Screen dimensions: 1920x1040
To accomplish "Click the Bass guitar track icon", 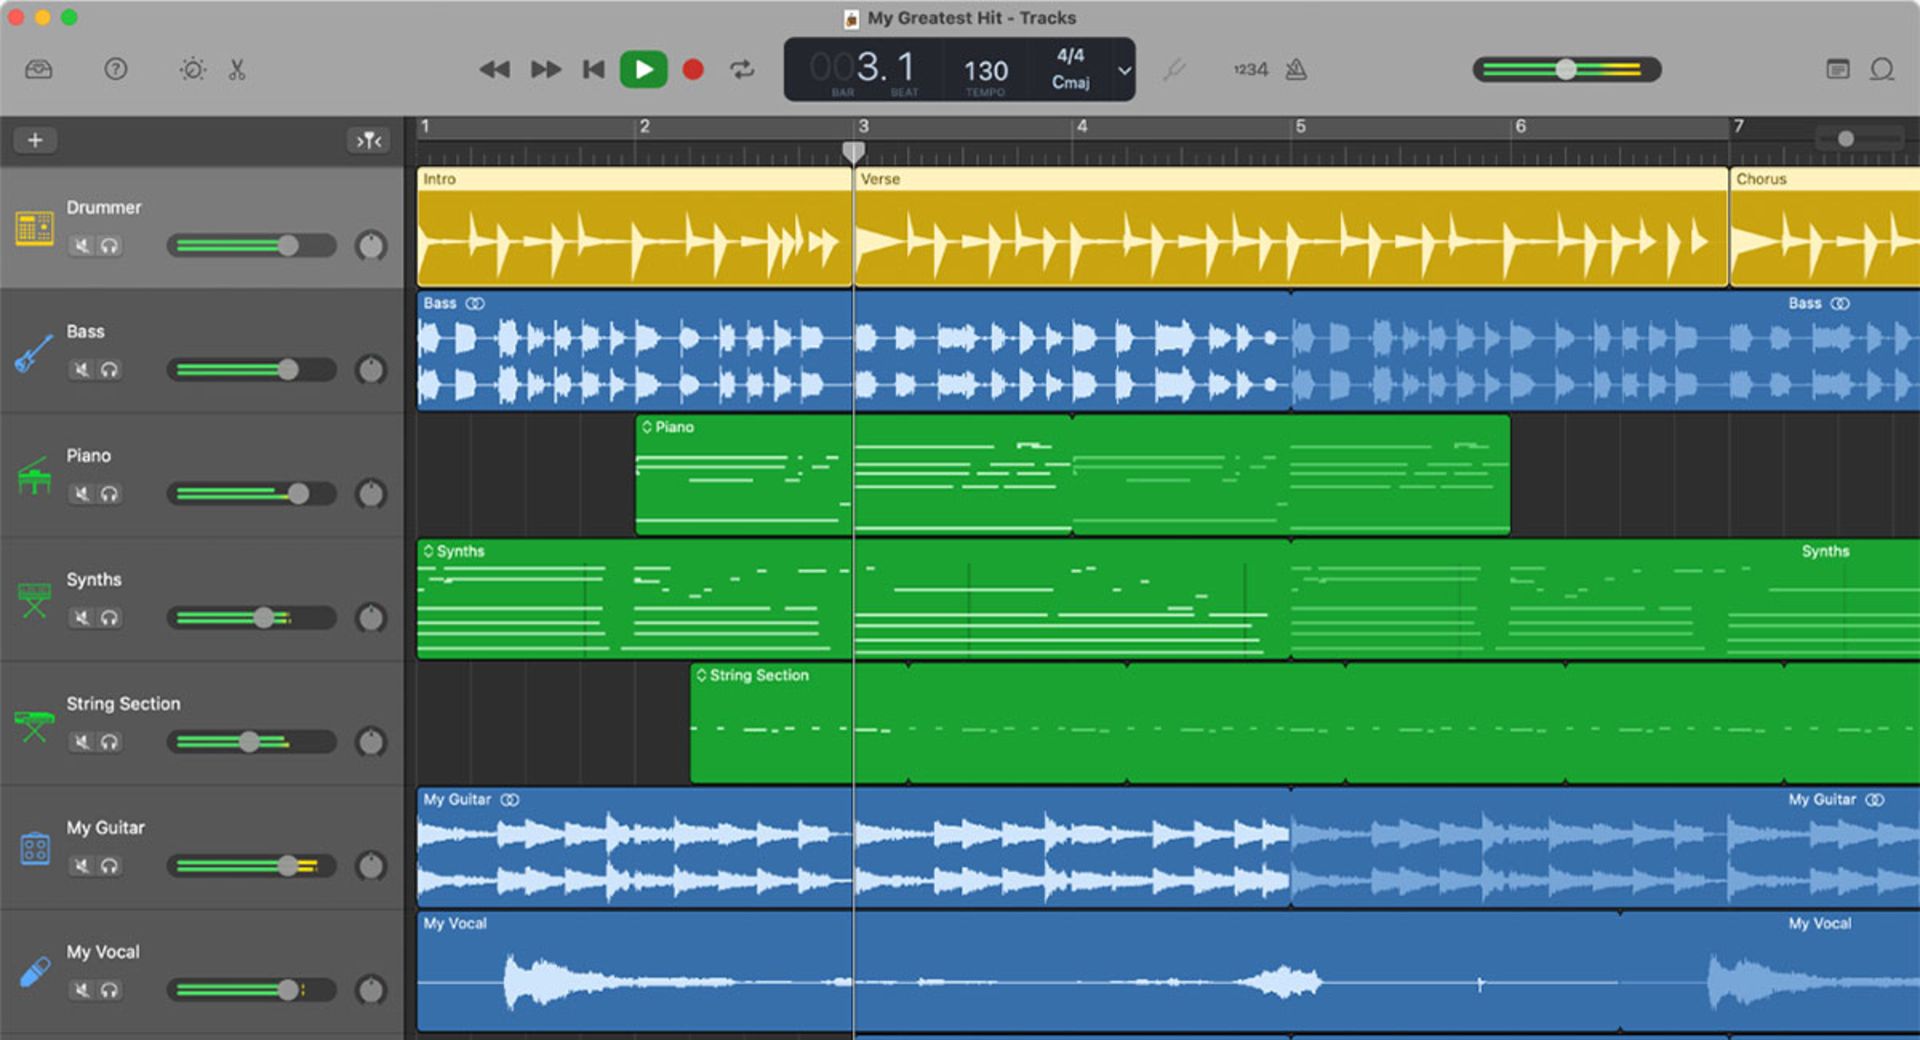I will click(x=34, y=352).
